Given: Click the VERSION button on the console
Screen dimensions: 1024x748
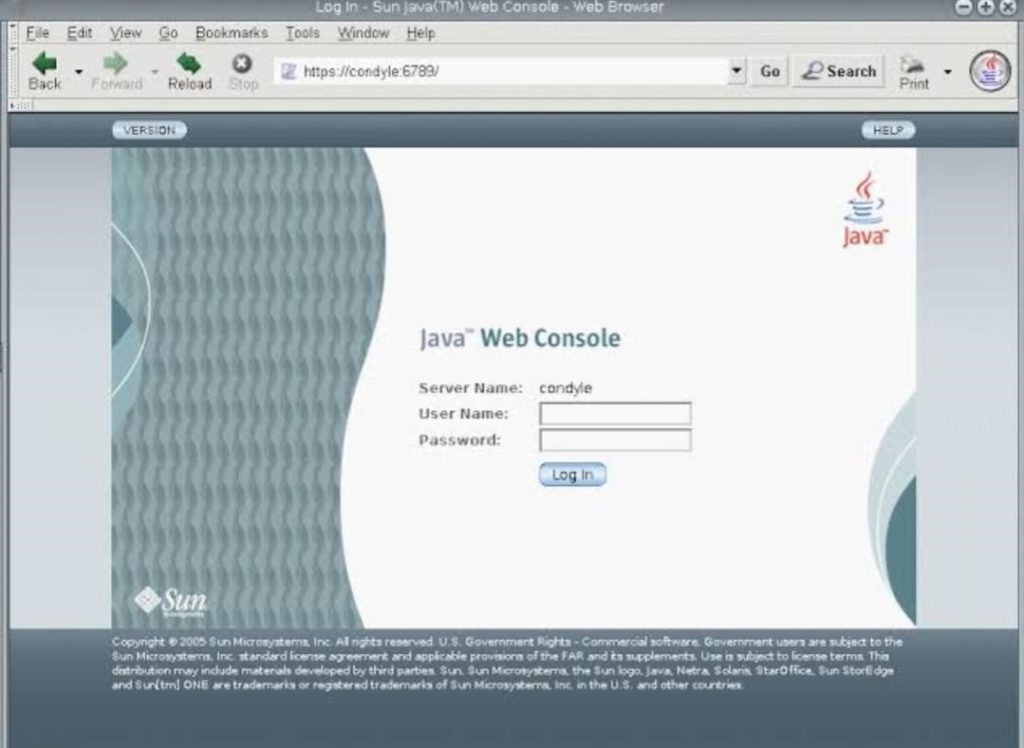Looking at the screenshot, I should tap(149, 130).
